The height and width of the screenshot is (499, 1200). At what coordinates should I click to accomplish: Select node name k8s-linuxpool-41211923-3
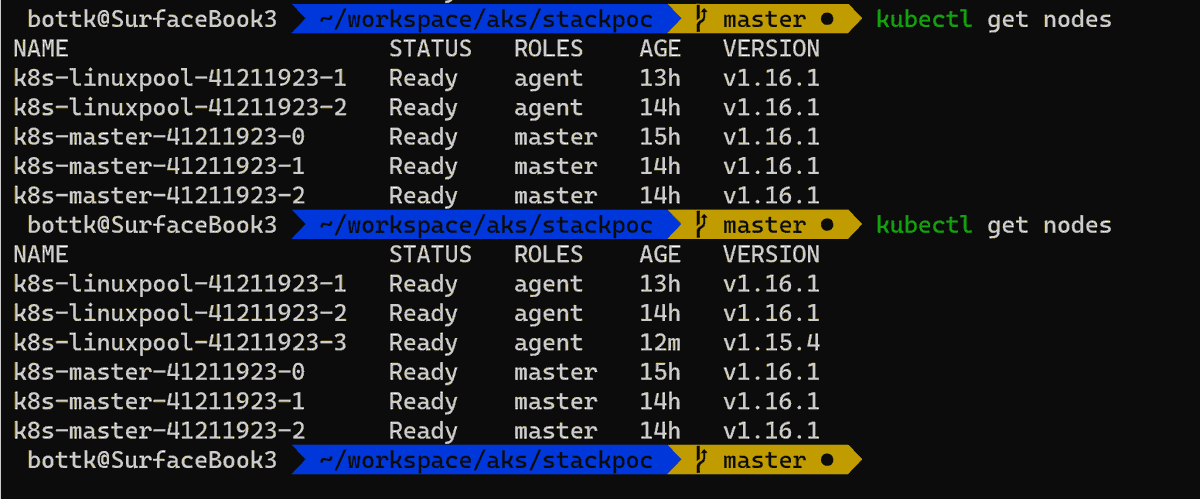click(x=181, y=343)
